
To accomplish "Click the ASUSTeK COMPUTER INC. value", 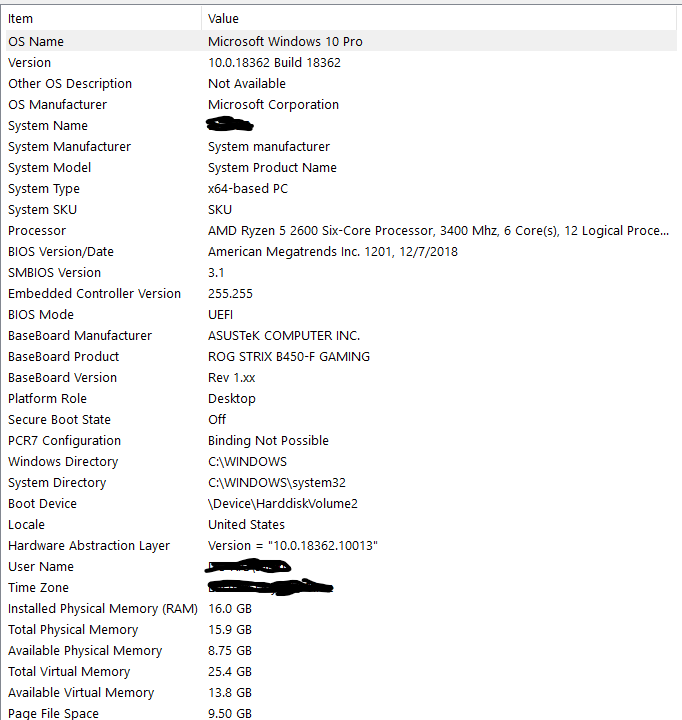I will tap(284, 336).
